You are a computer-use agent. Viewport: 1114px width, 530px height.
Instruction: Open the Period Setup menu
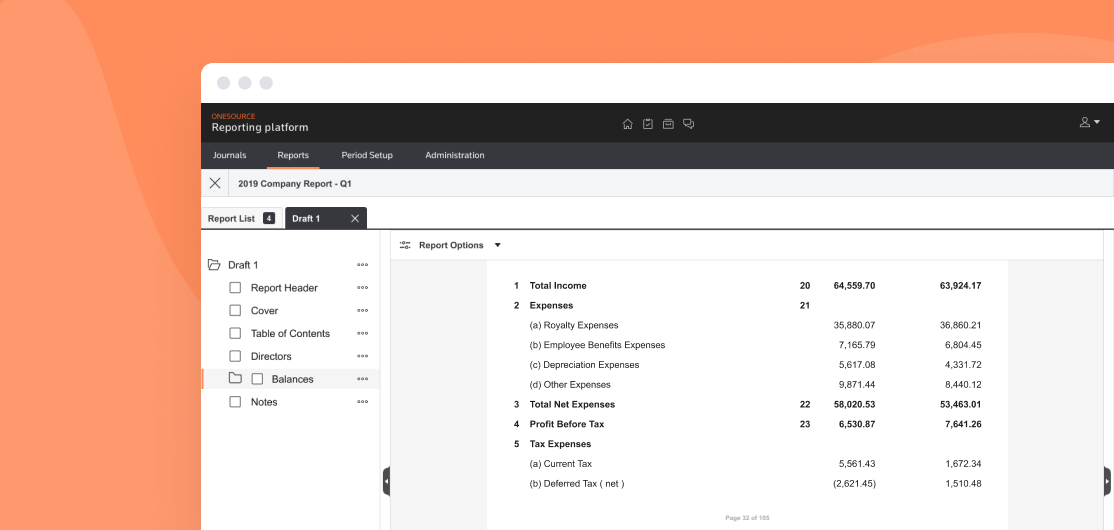click(367, 155)
